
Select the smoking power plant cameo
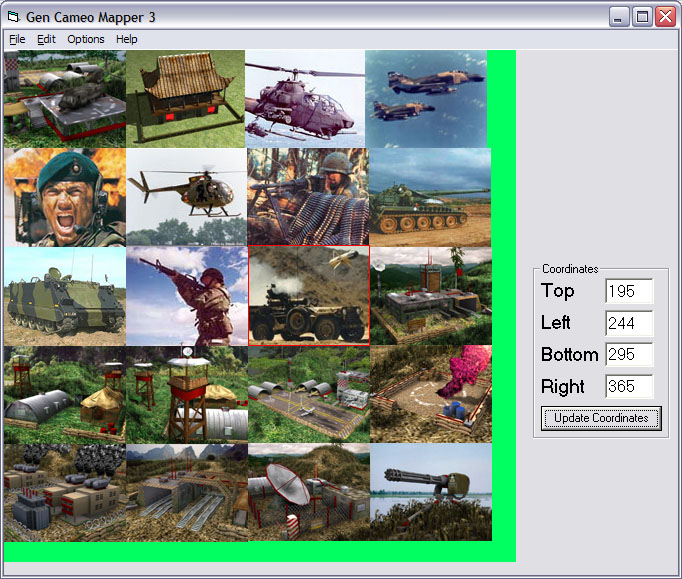click(x=65, y=492)
